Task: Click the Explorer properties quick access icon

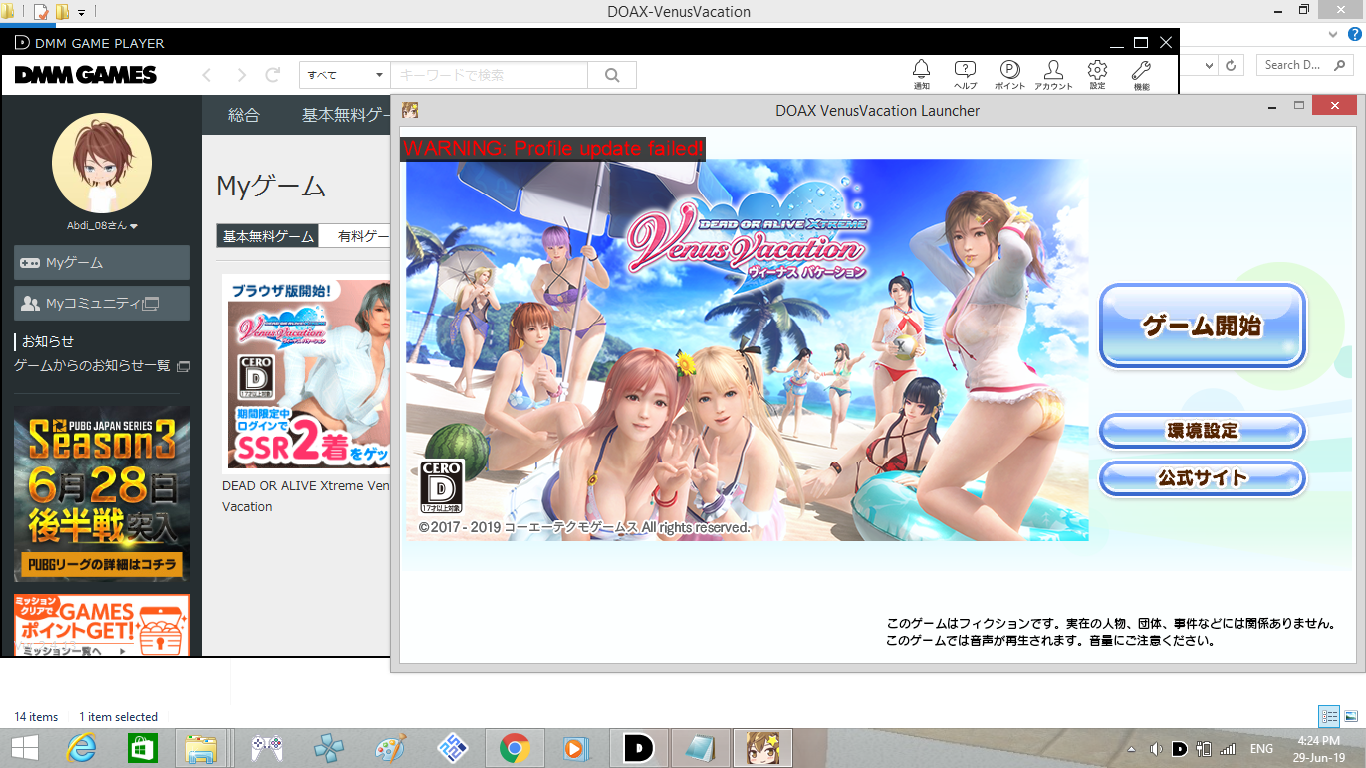Action: click(41, 12)
